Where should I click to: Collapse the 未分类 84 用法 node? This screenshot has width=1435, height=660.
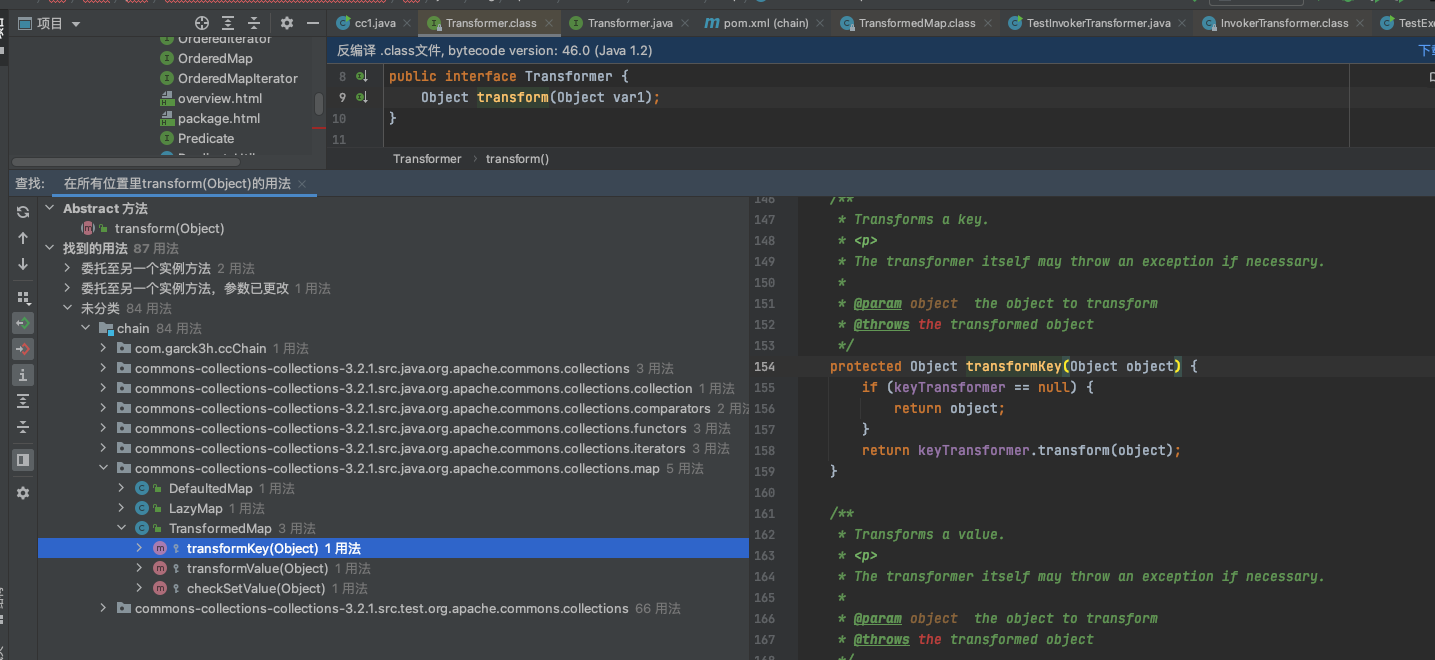pos(68,308)
